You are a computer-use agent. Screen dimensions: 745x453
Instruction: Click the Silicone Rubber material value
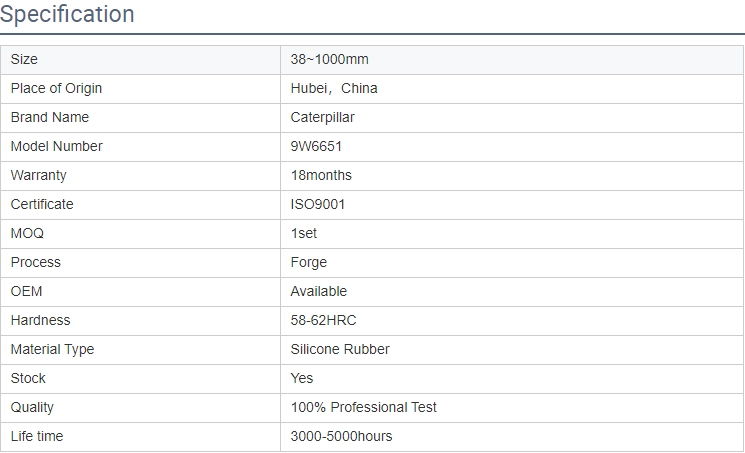[340, 349]
